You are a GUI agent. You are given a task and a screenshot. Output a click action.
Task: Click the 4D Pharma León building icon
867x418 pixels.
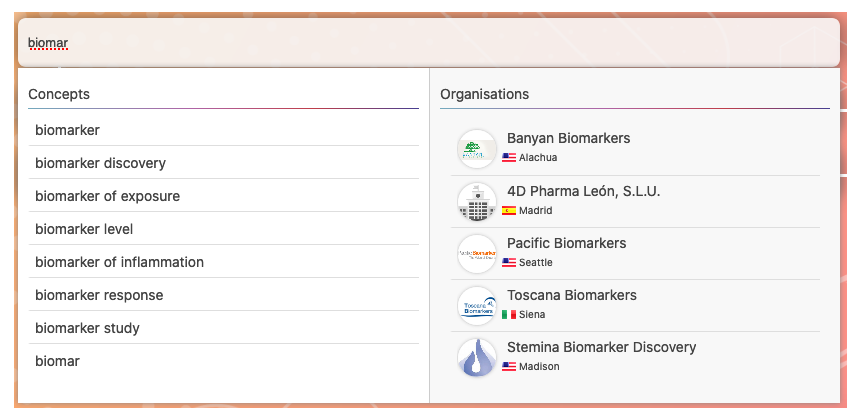pos(477,202)
